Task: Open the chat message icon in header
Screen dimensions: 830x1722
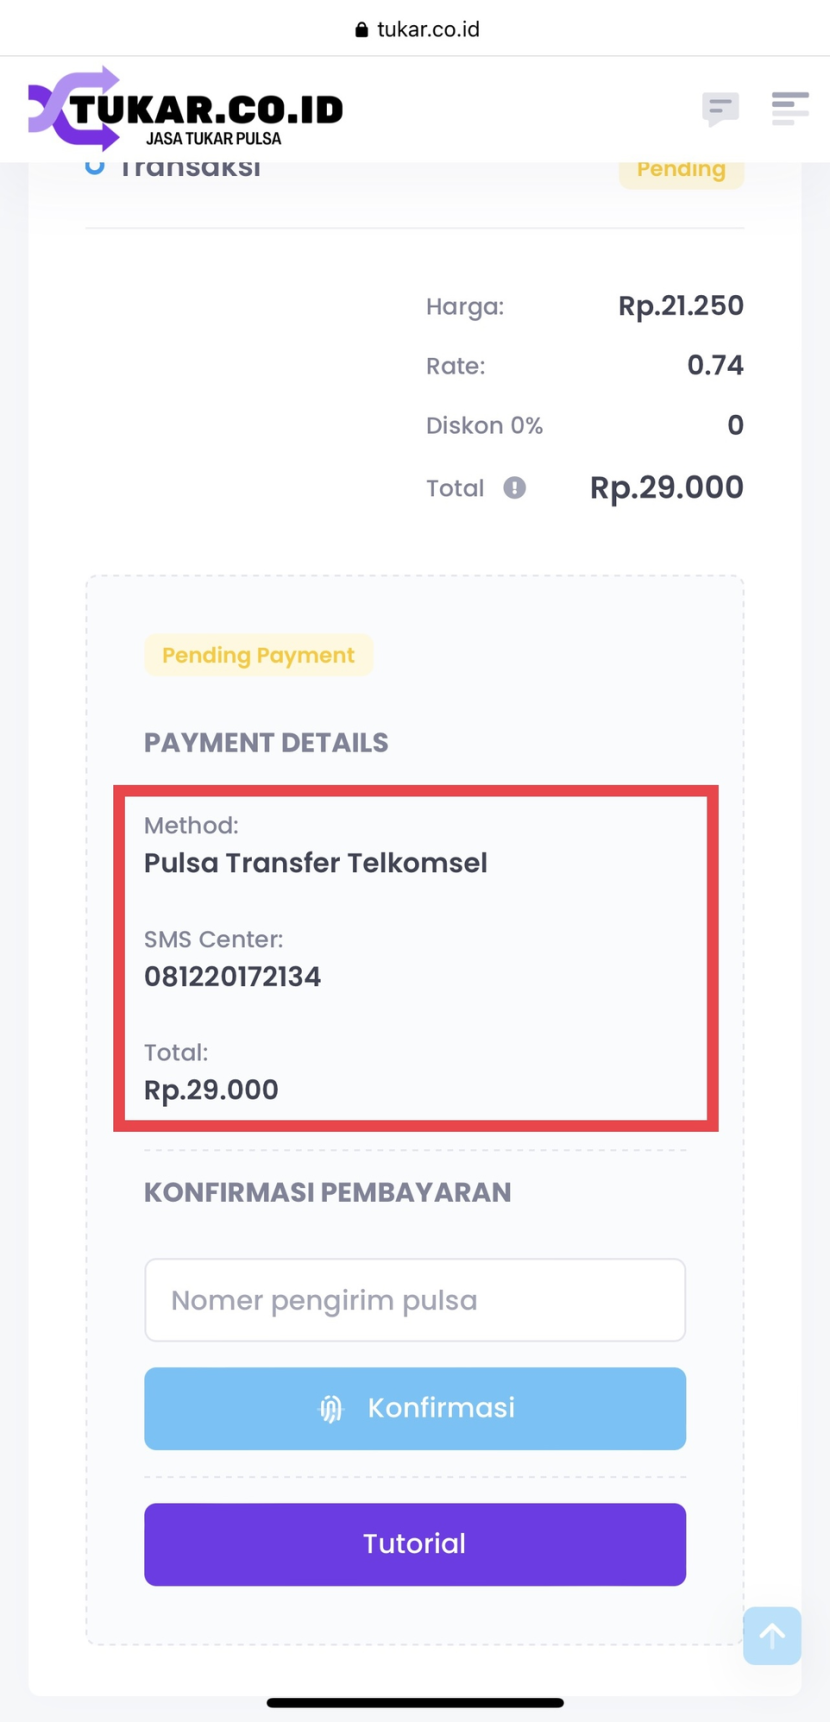Action: pos(720,108)
